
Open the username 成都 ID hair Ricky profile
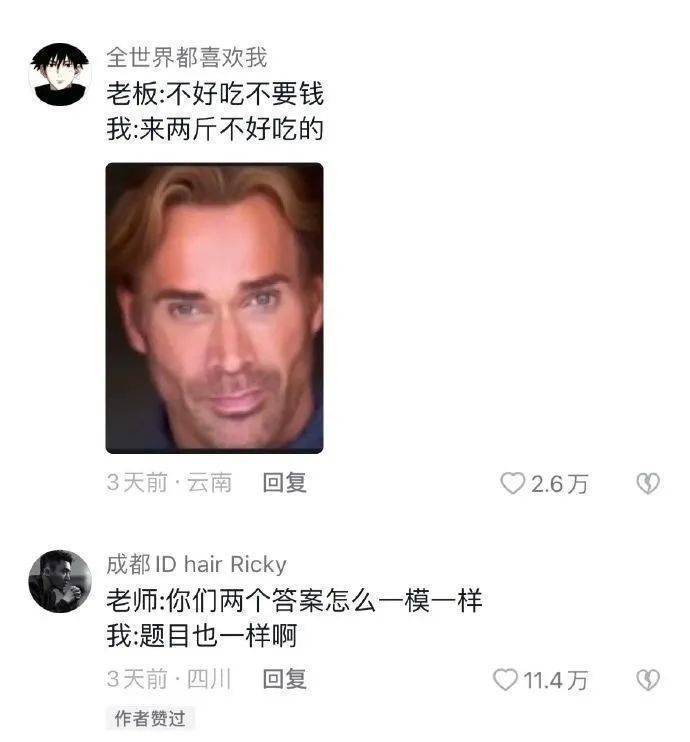tap(196, 564)
